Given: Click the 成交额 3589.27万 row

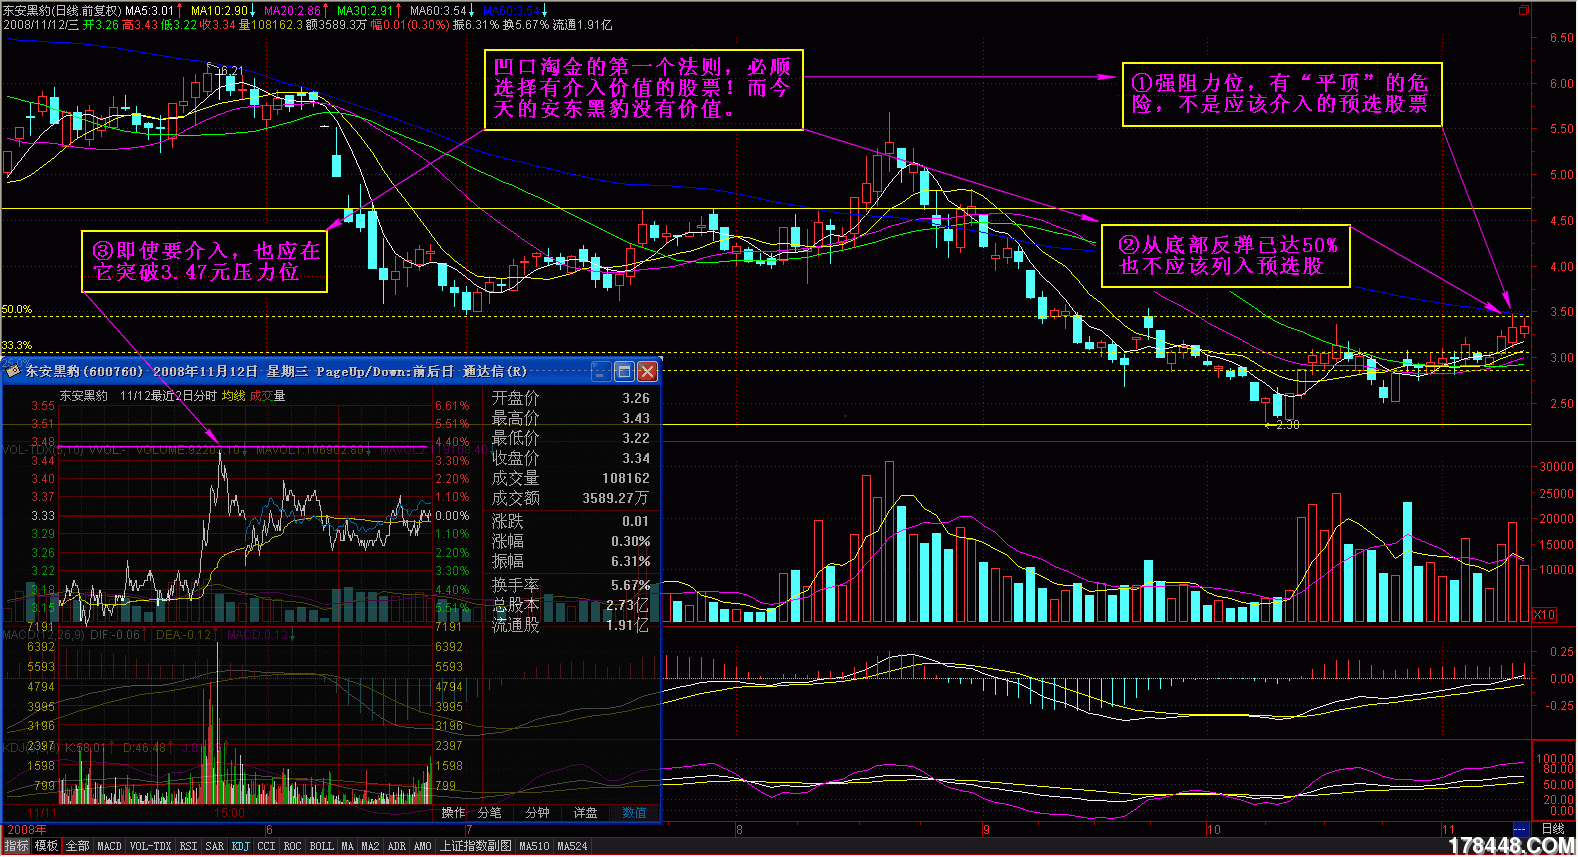Looking at the screenshot, I should (570, 498).
